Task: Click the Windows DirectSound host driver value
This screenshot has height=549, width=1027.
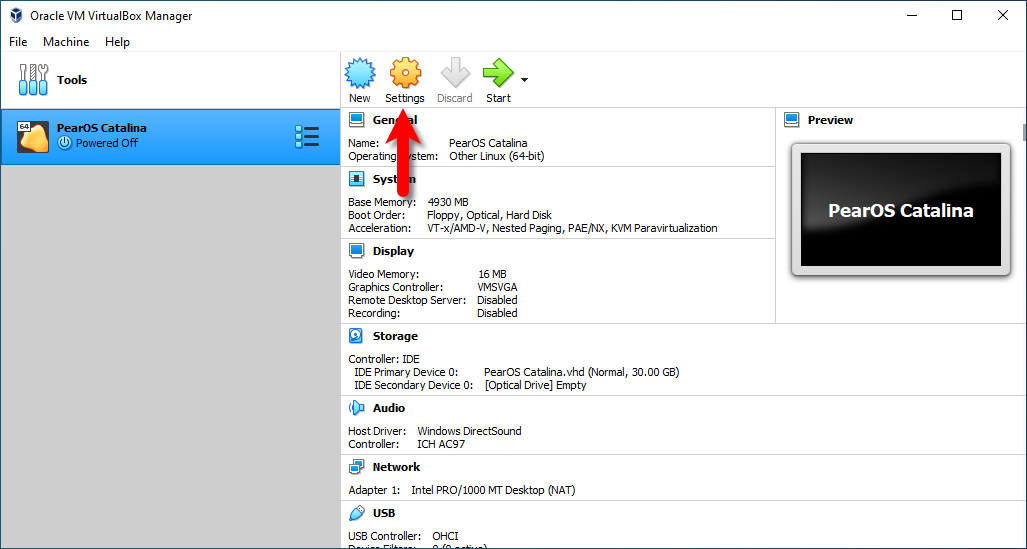Action: [470, 431]
